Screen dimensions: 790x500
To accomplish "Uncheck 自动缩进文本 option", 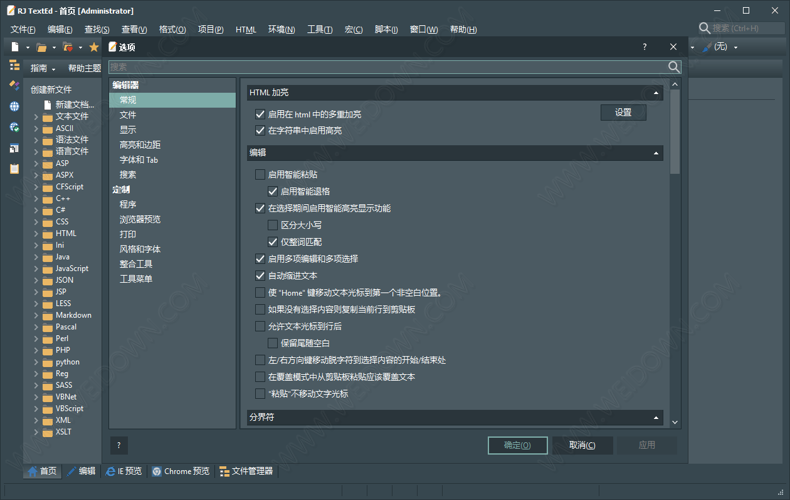I will (x=260, y=276).
